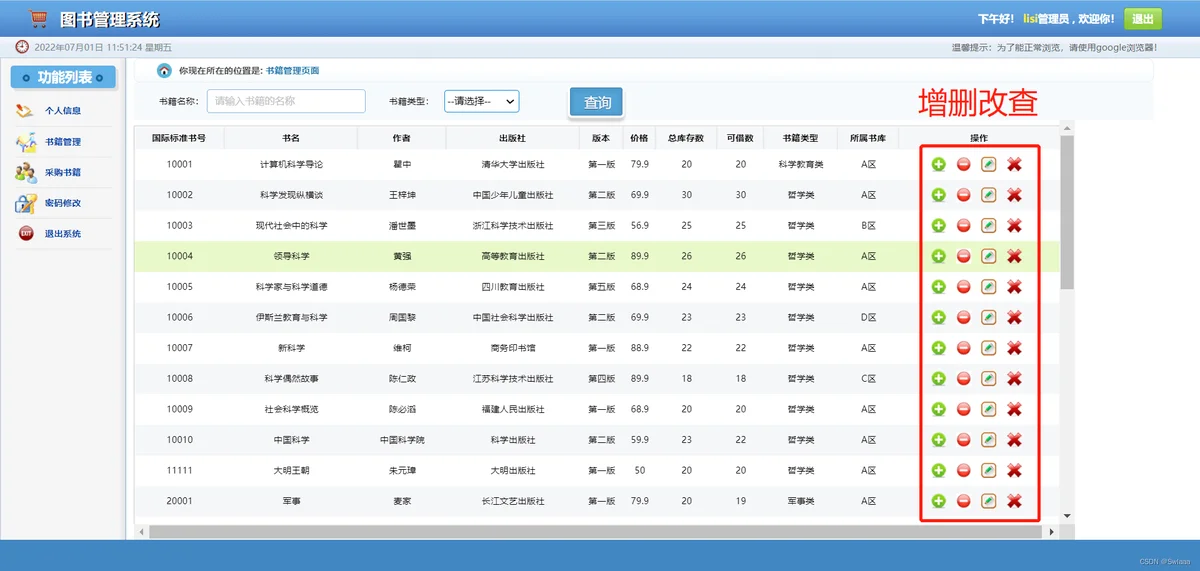
Task: Click the delete X icon in row 20001
Action: click(1014, 501)
